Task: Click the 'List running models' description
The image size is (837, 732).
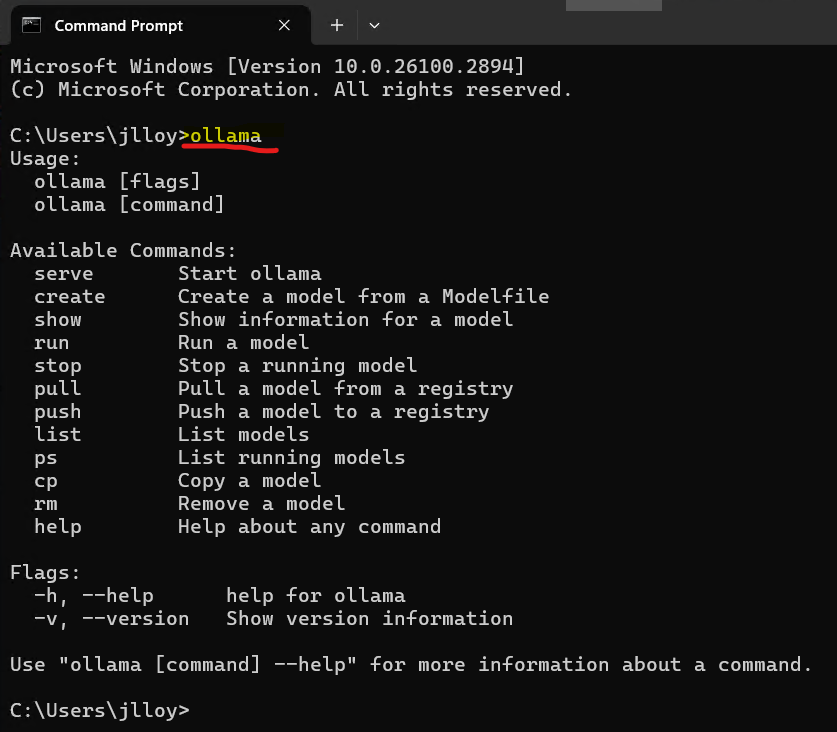Action: coord(291,458)
